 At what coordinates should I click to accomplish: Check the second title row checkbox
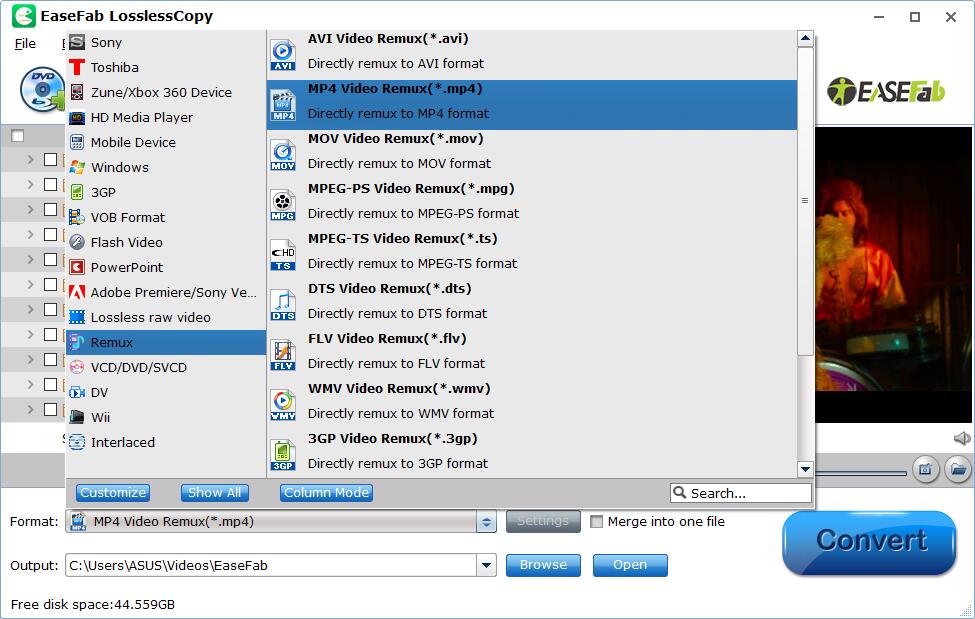(x=50, y=184)
